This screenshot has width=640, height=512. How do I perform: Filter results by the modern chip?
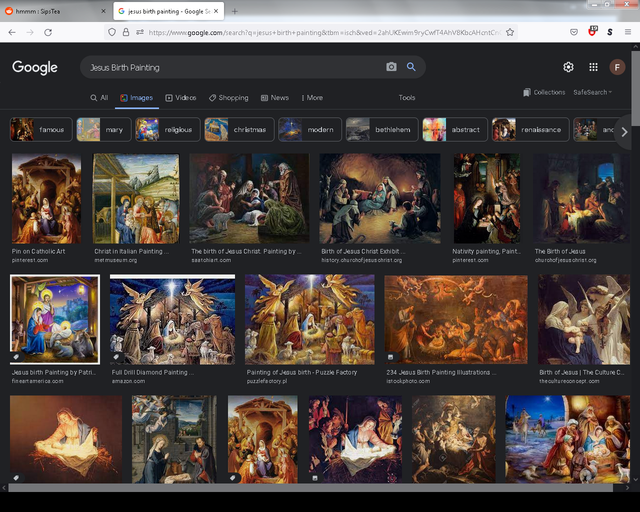tap(310, 129)
